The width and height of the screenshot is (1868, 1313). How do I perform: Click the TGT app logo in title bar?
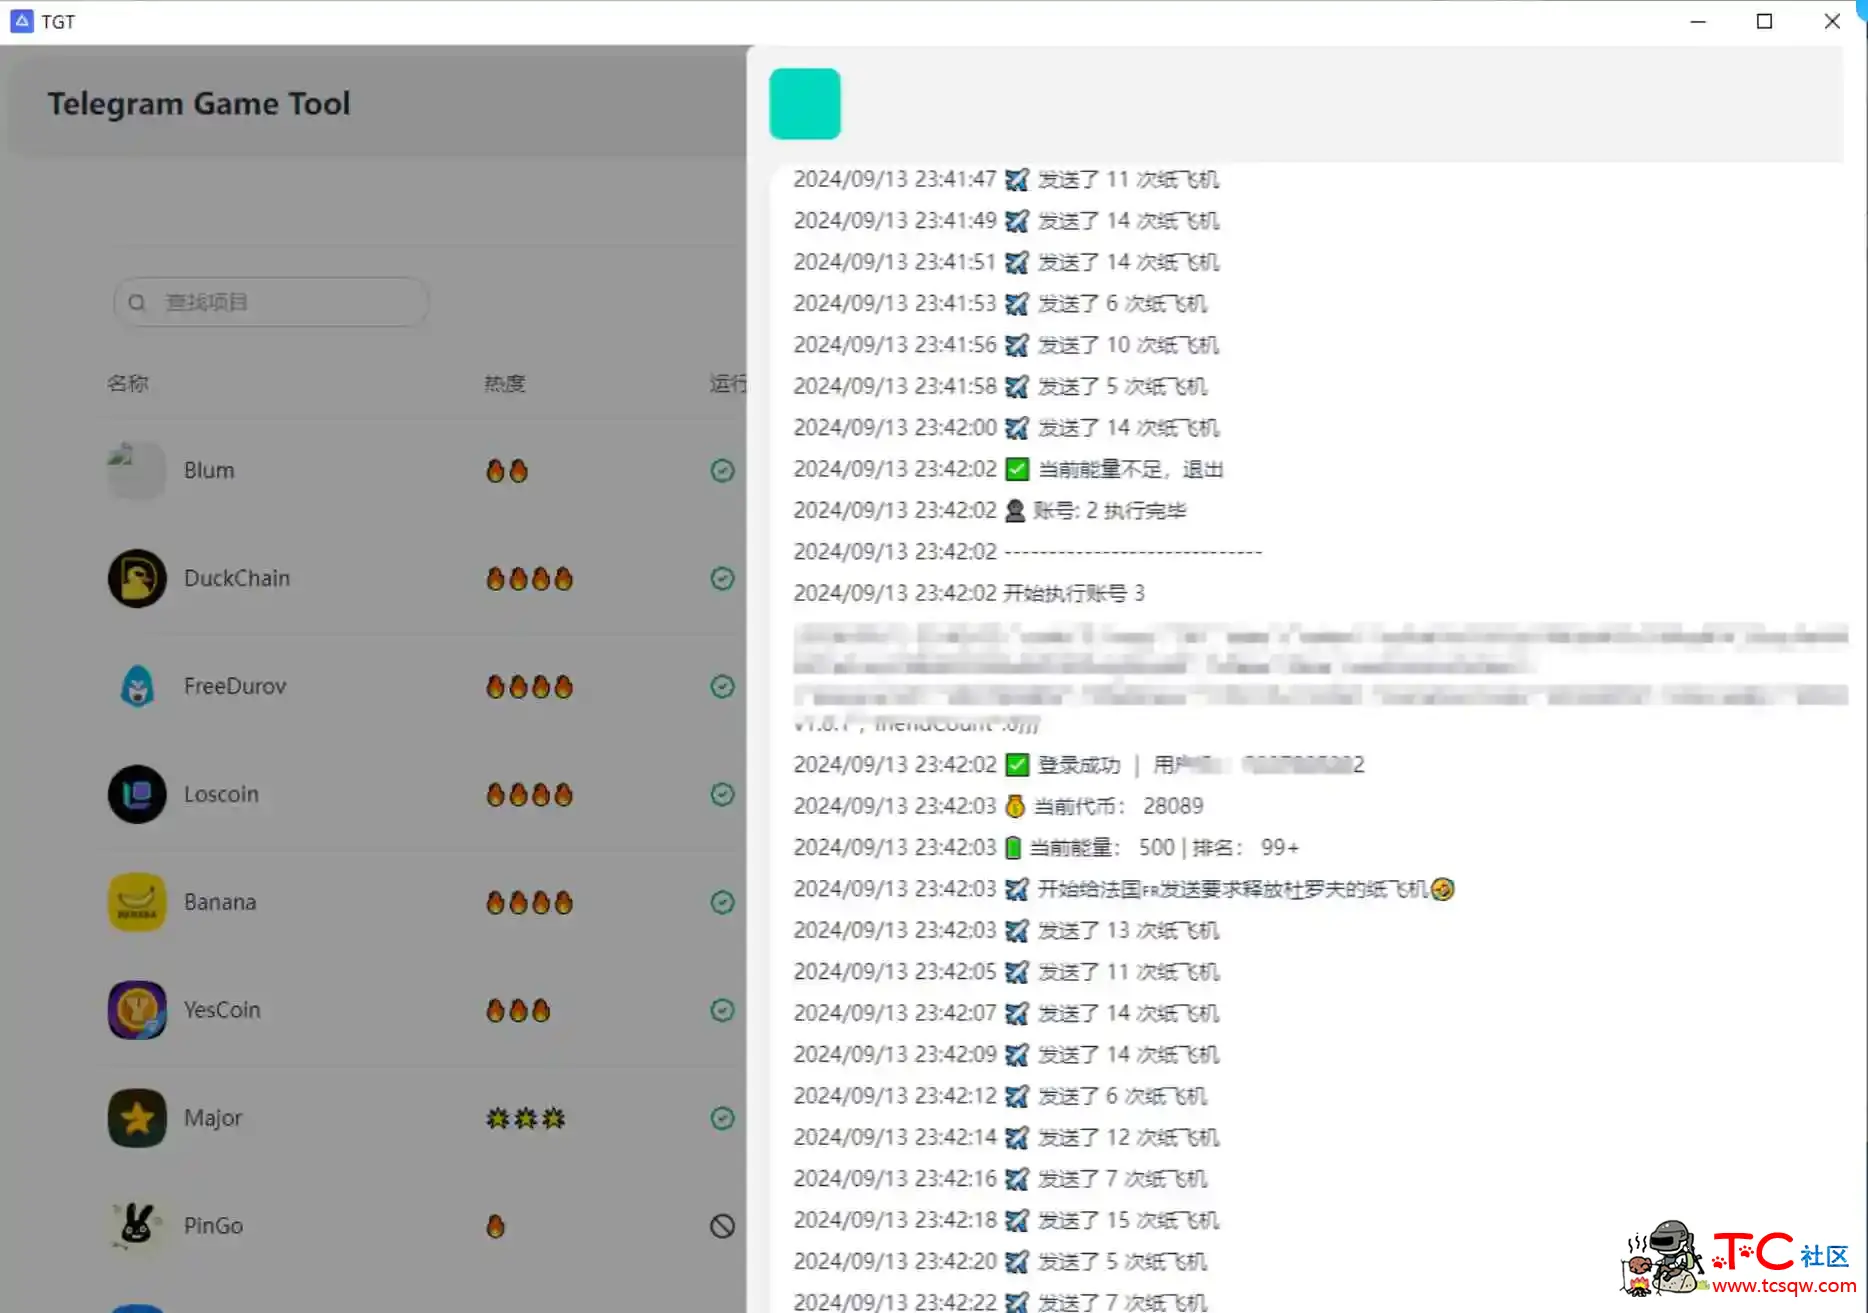coord(21,21)
